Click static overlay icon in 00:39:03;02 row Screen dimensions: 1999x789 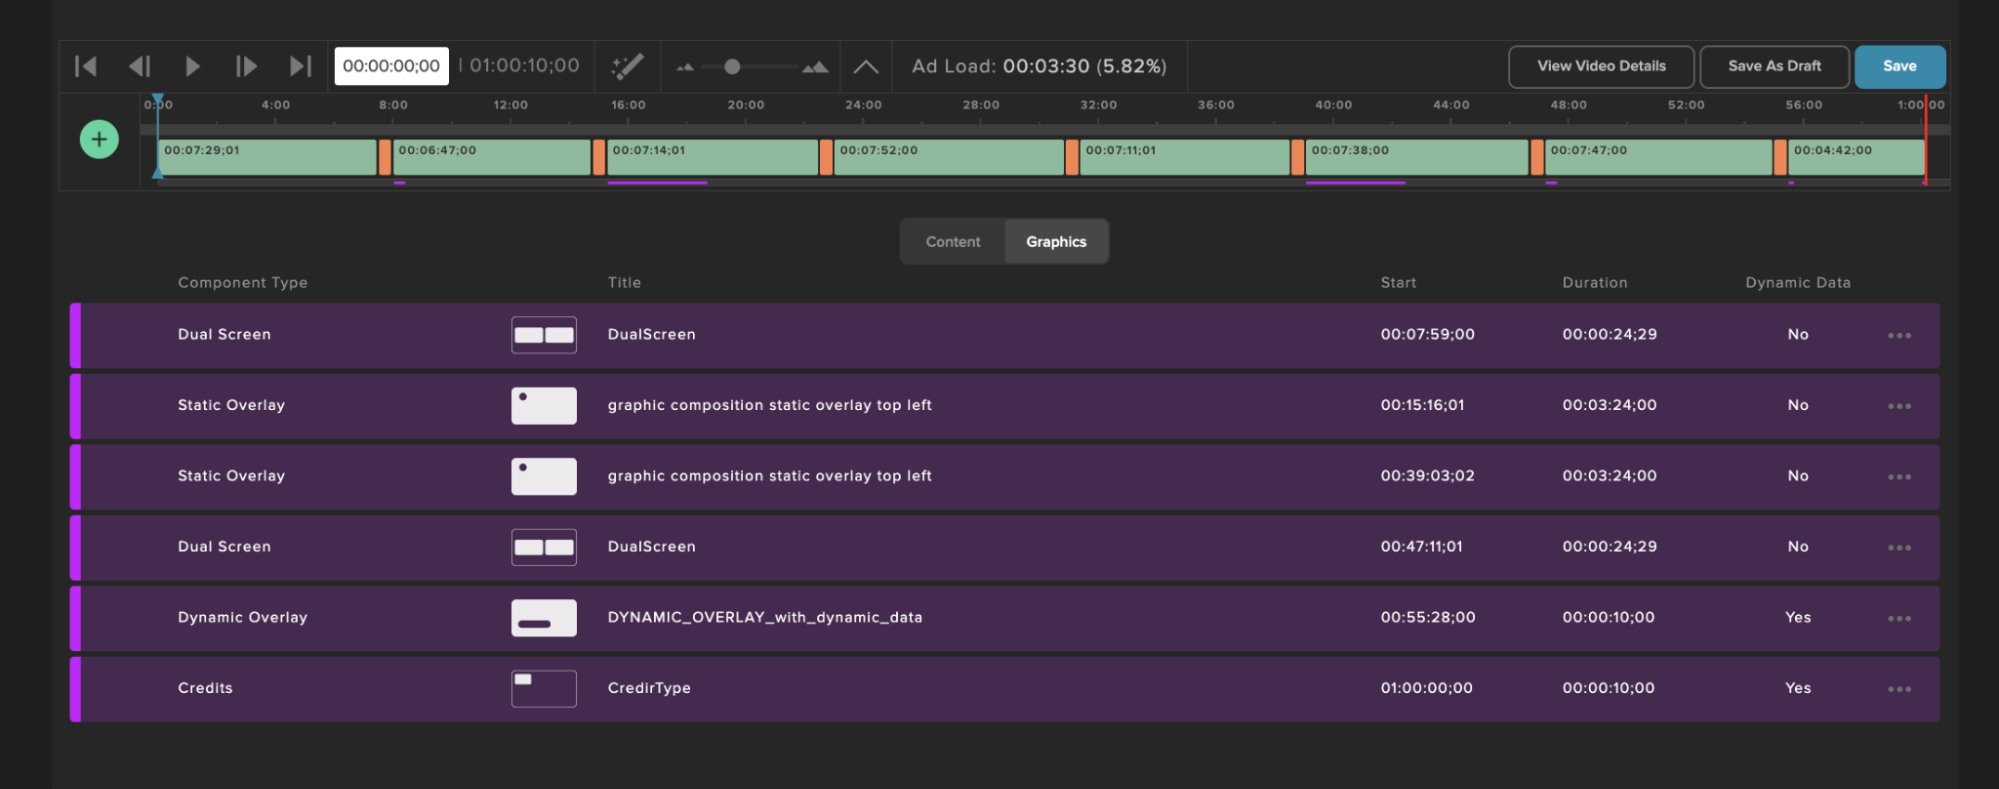pos(544,477)
